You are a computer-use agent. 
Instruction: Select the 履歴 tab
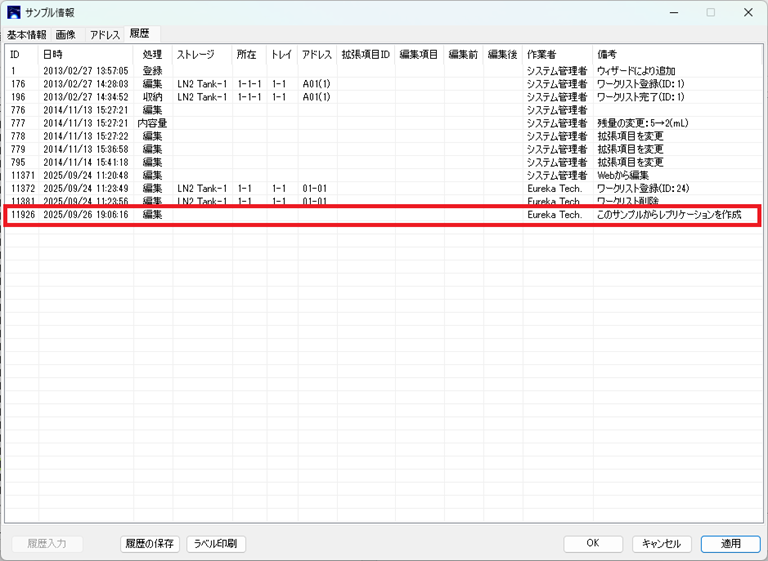click(x=140, y=34)
